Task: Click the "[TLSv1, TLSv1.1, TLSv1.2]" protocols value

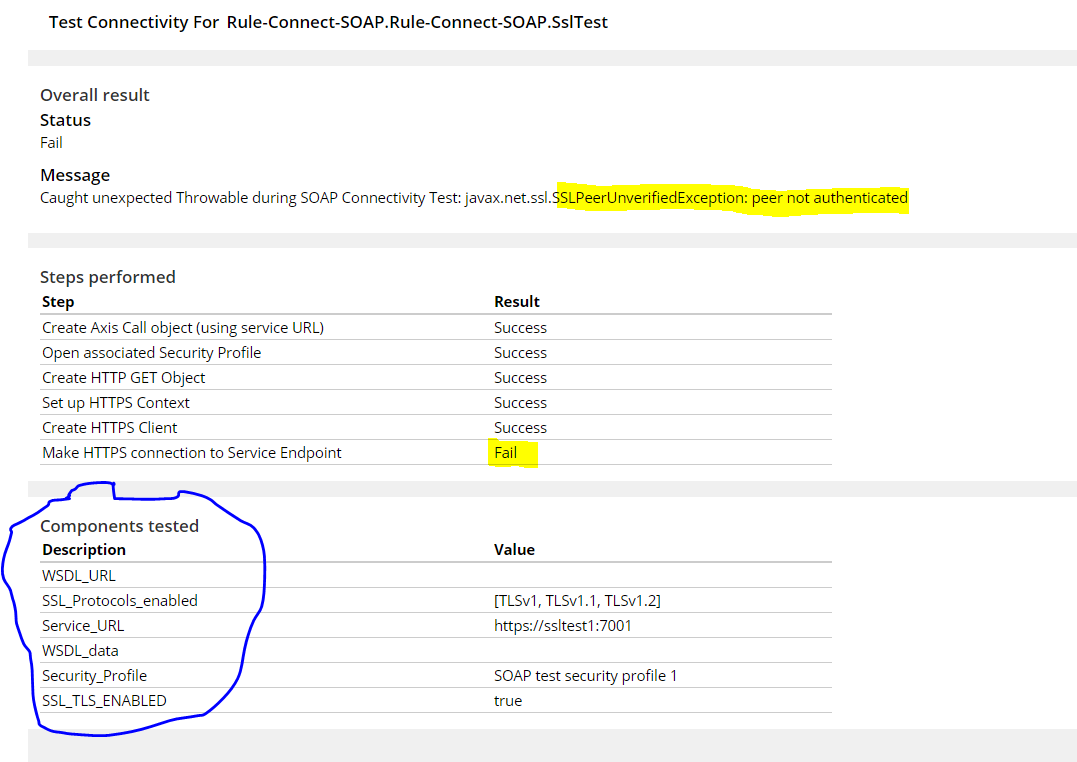Action: (x=578, y=601)
